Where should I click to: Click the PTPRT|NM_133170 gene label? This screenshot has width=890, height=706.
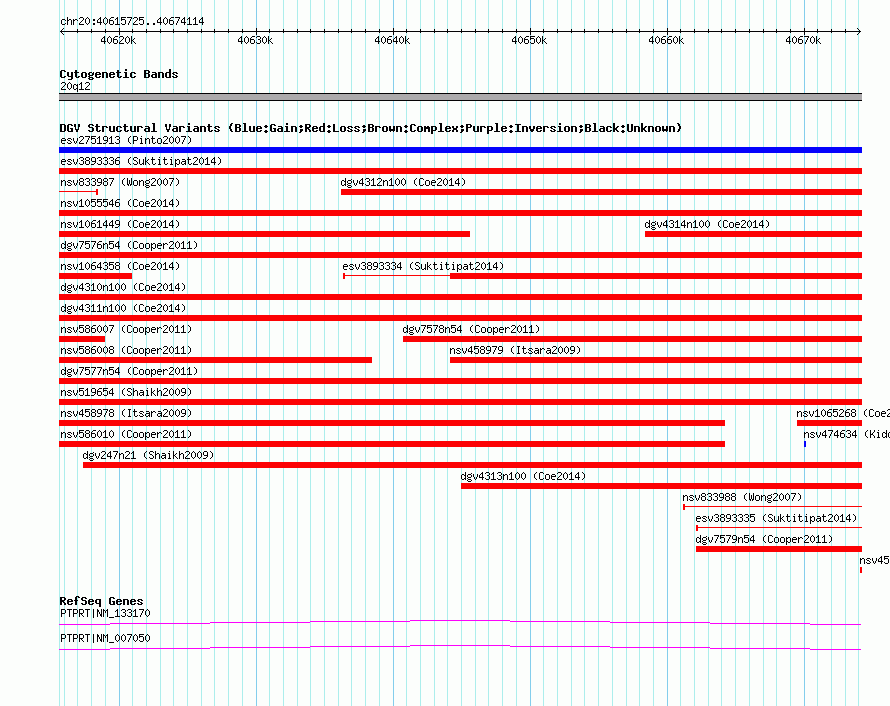105,613
